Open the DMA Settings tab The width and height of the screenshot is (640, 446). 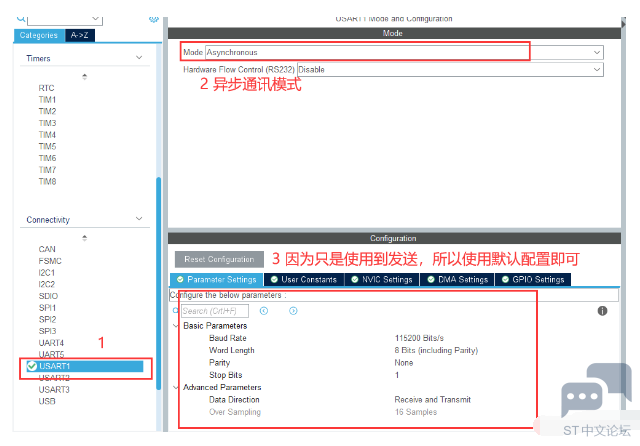[x=458, y=280]
